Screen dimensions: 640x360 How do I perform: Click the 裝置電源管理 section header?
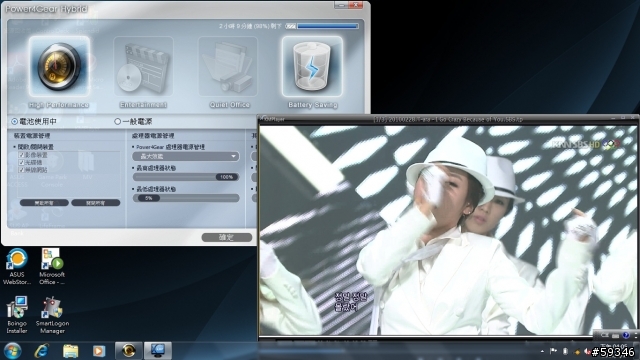pos(32,136)
